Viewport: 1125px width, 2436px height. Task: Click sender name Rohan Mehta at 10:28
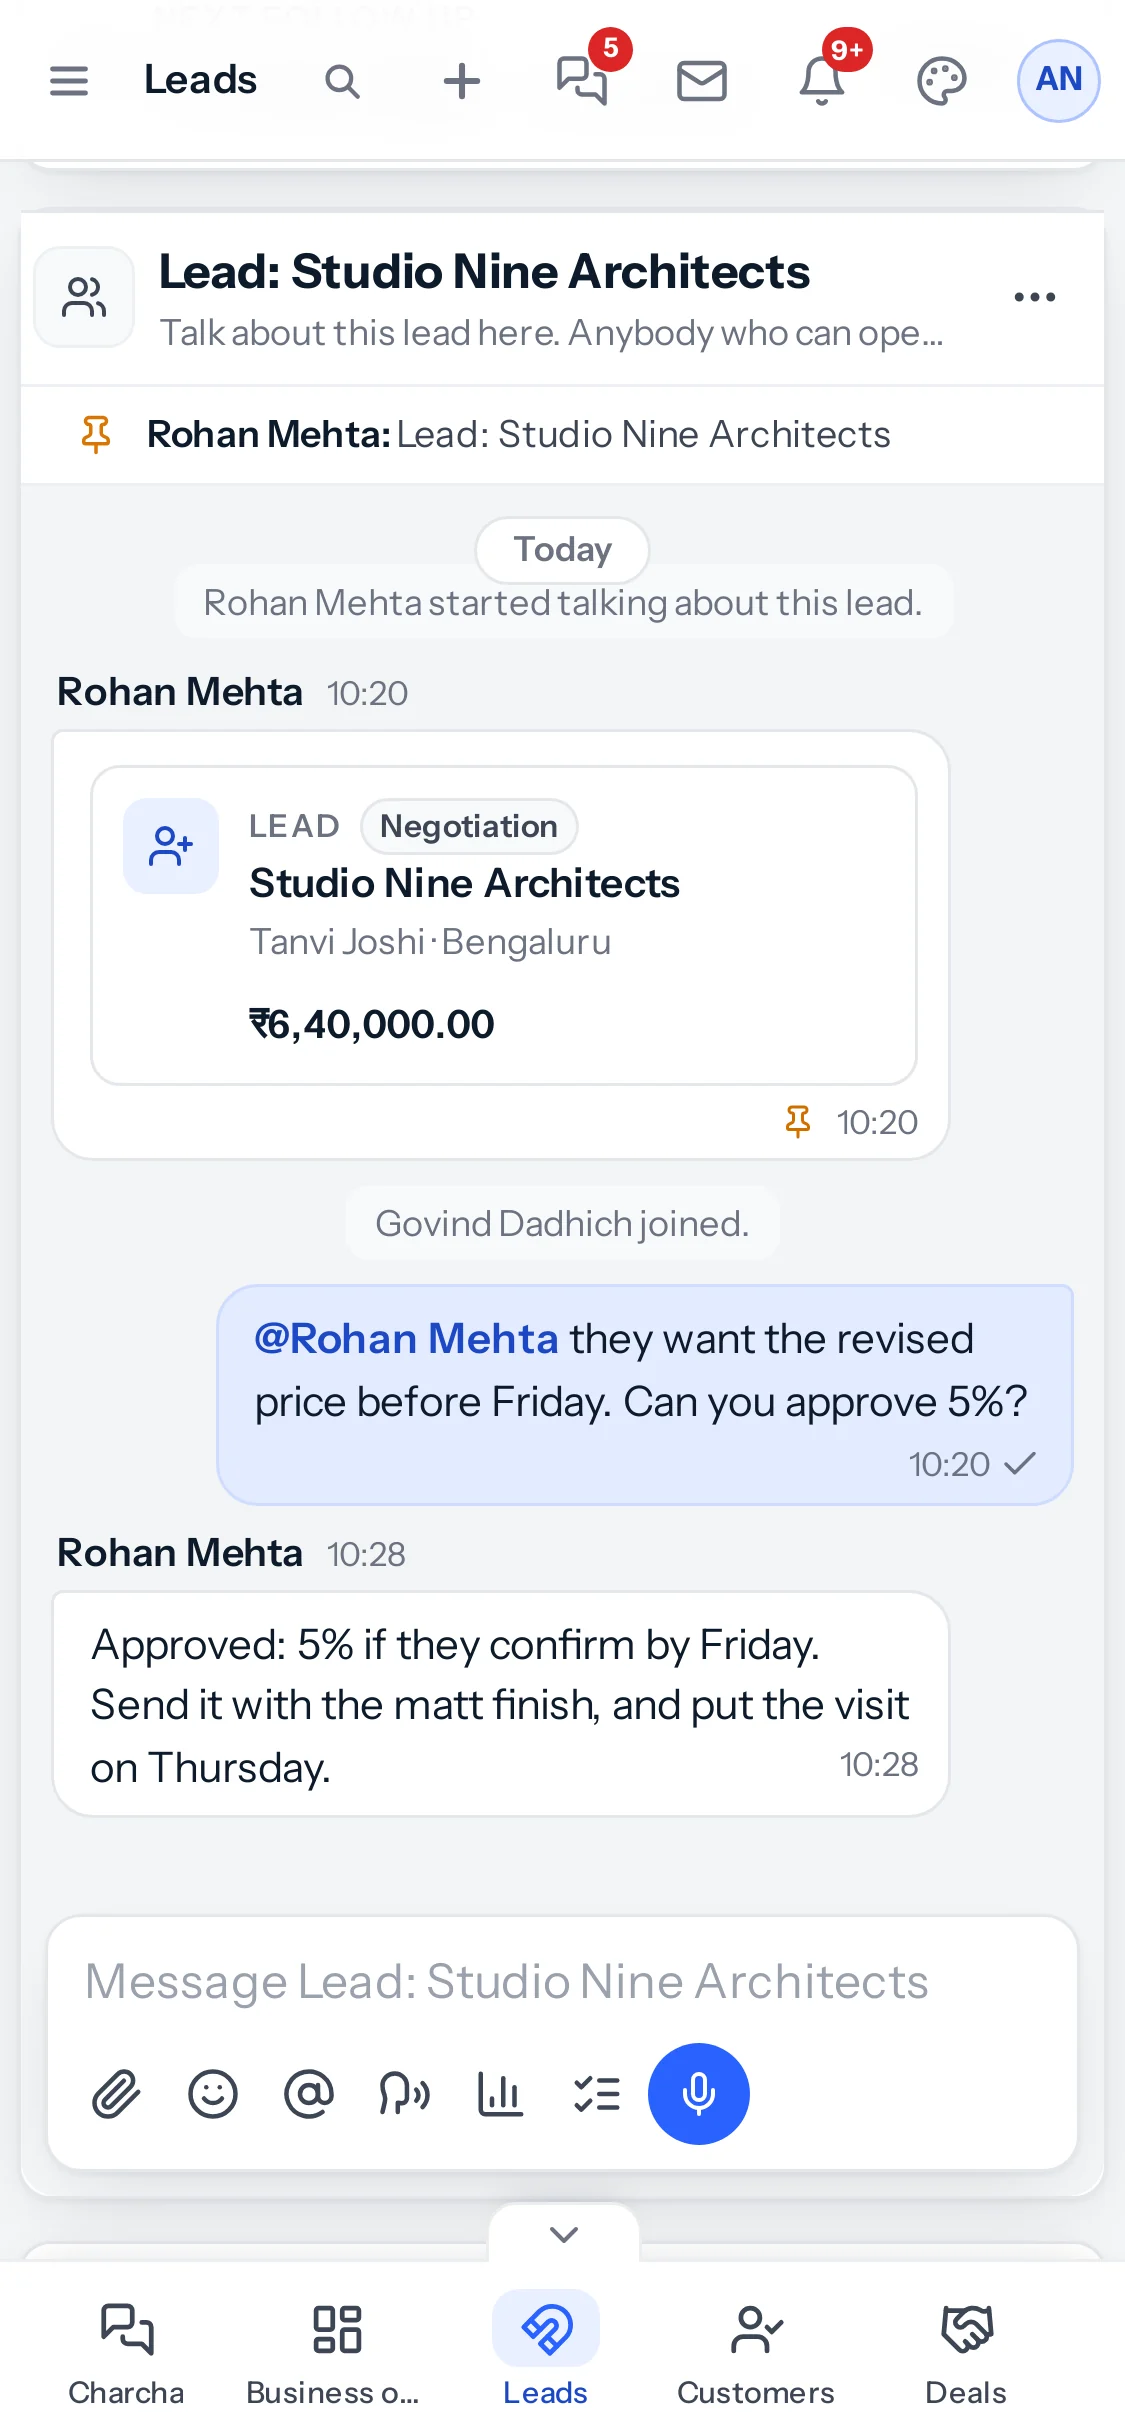pyautogui.click(x=180, y=1553)
